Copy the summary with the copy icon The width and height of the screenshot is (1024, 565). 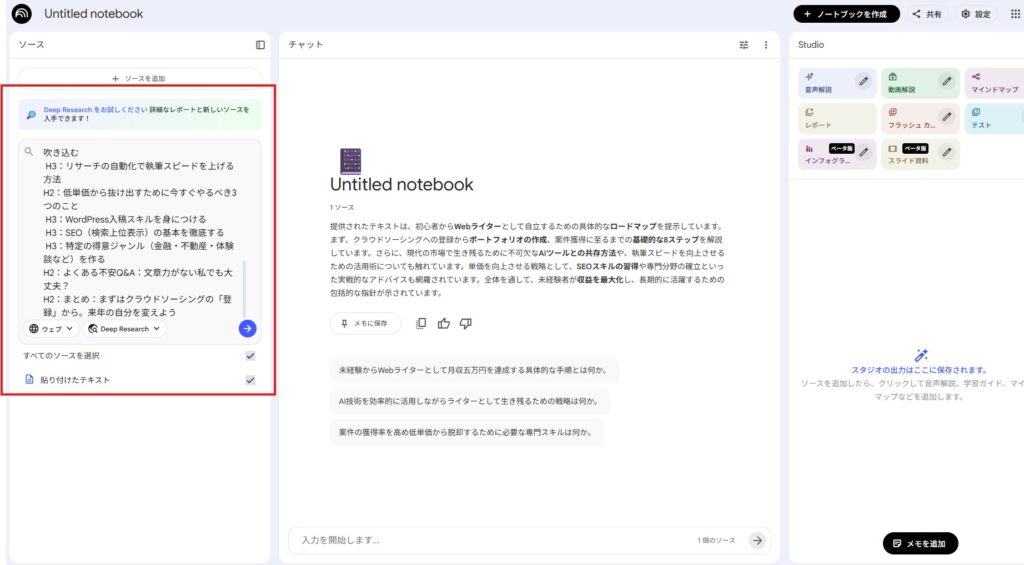[x=421, y=323]
